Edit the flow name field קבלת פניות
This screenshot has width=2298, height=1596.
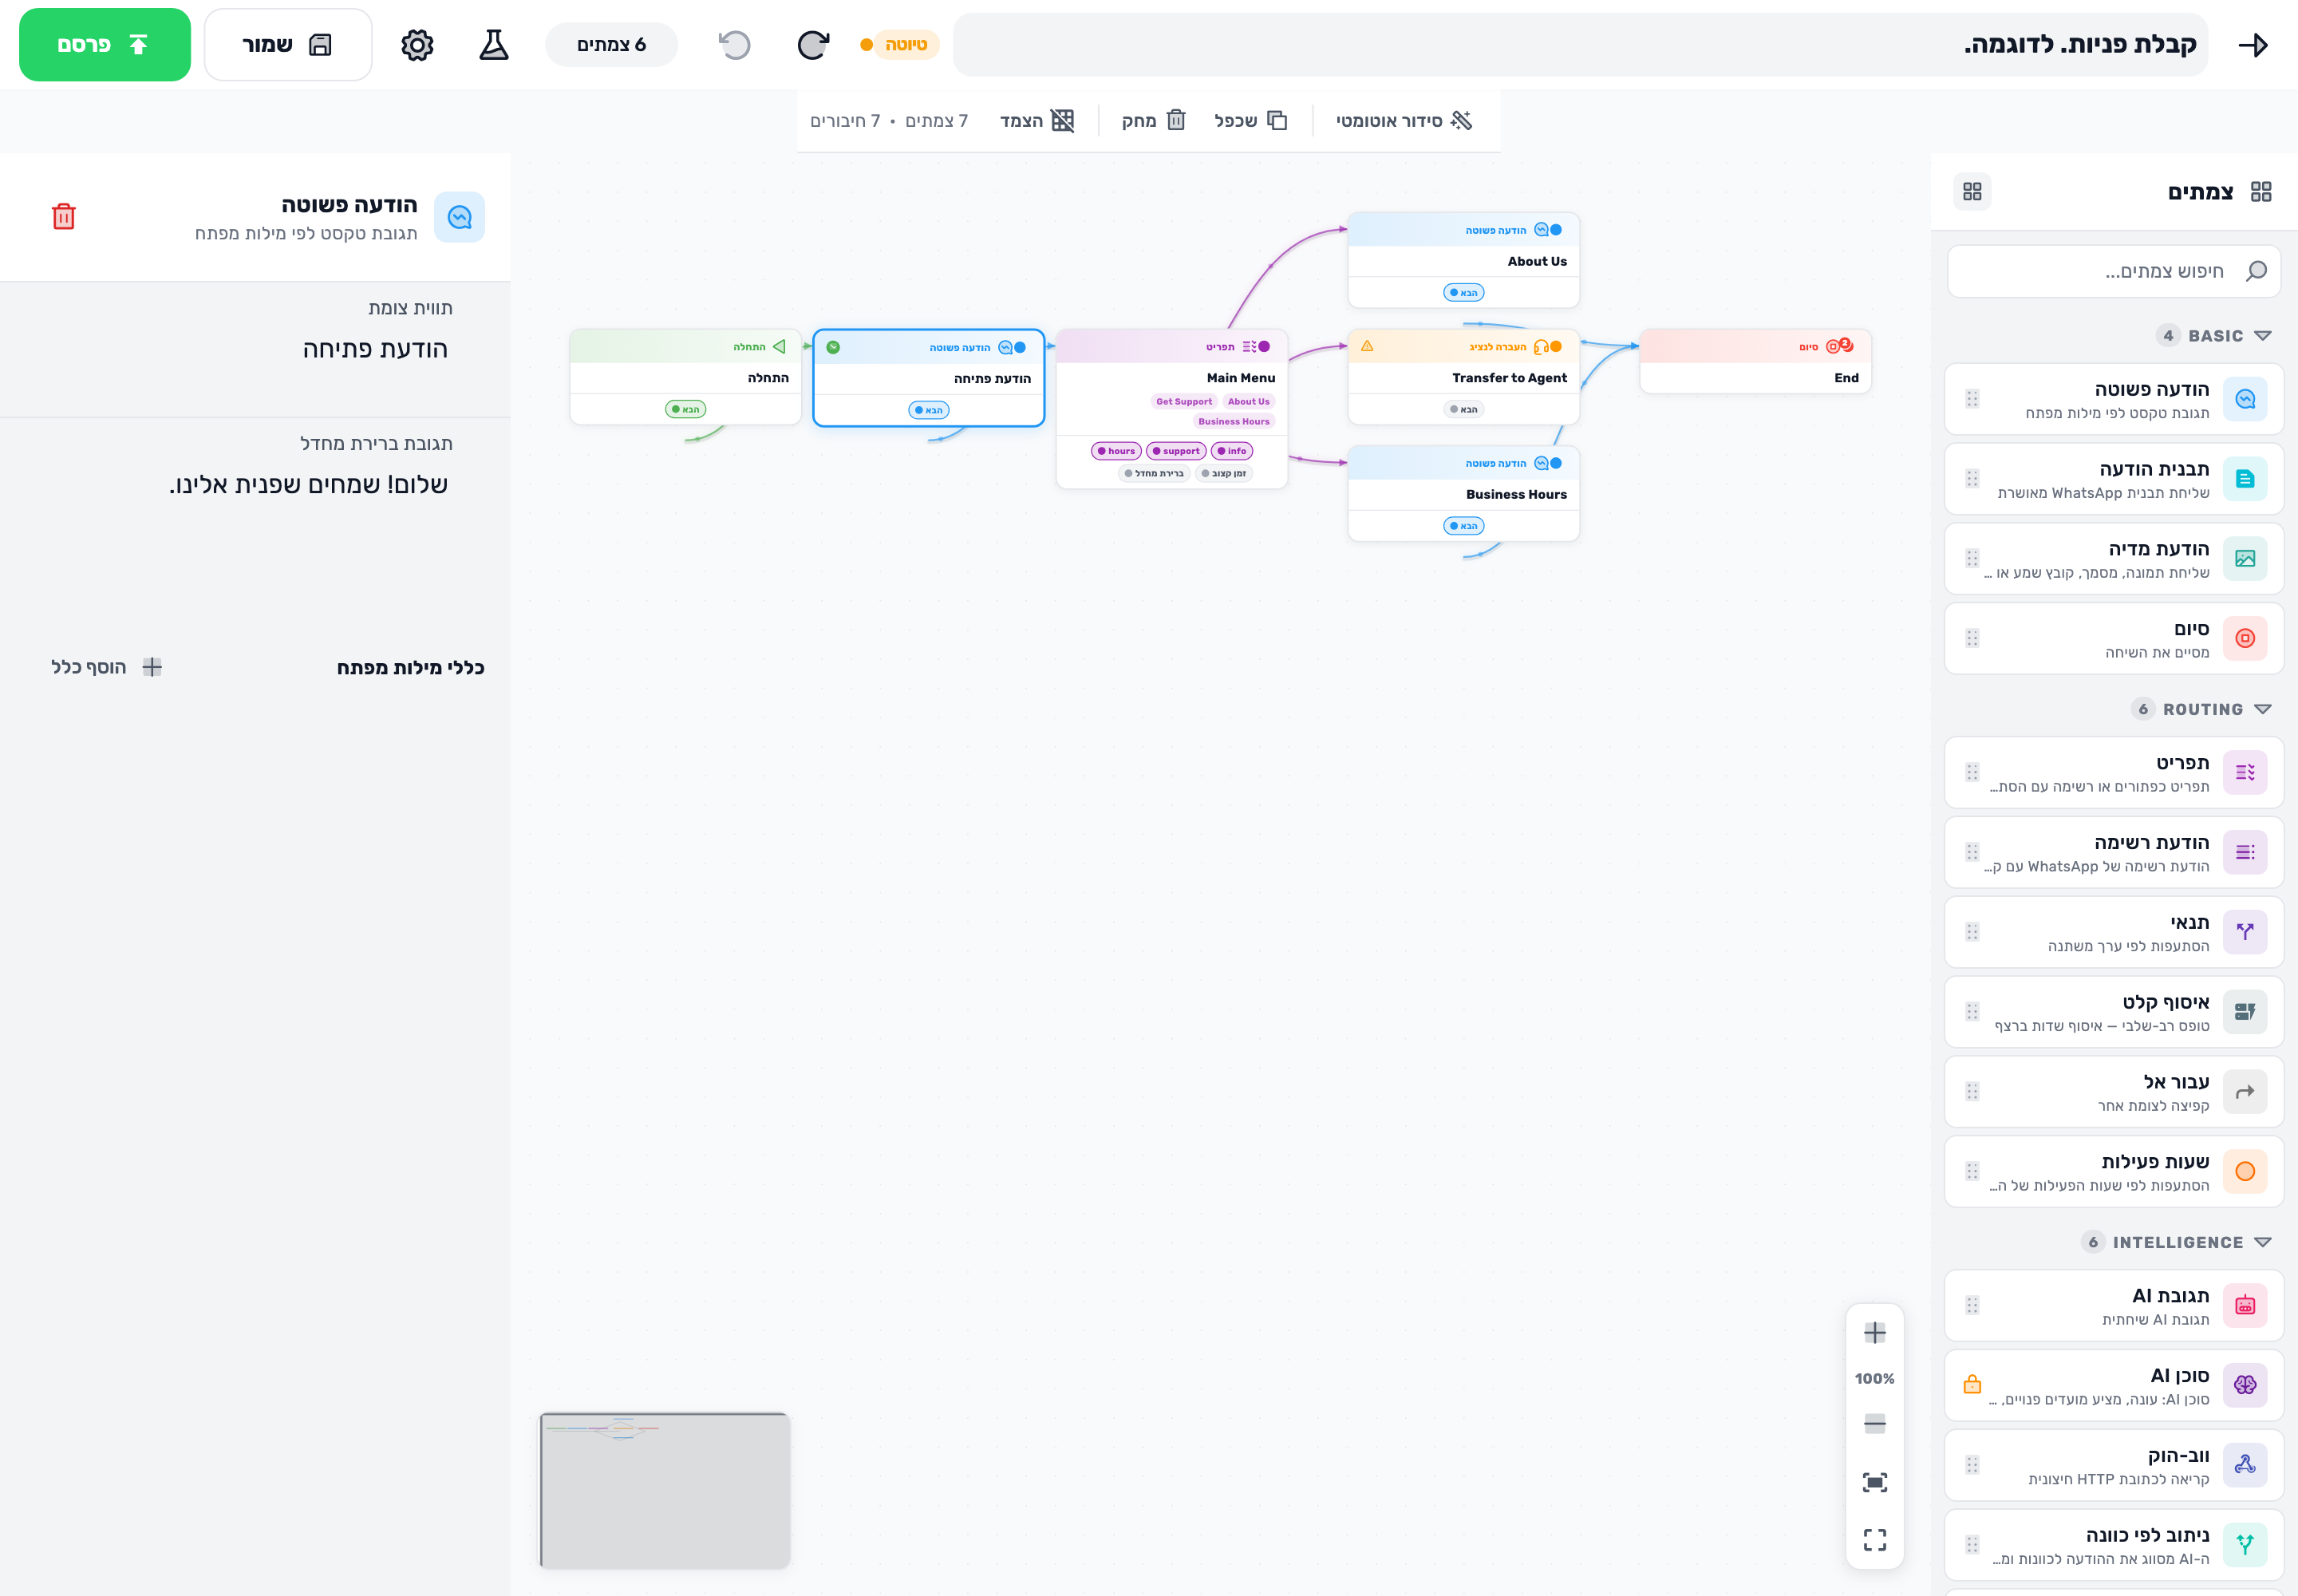point(1580,45)
